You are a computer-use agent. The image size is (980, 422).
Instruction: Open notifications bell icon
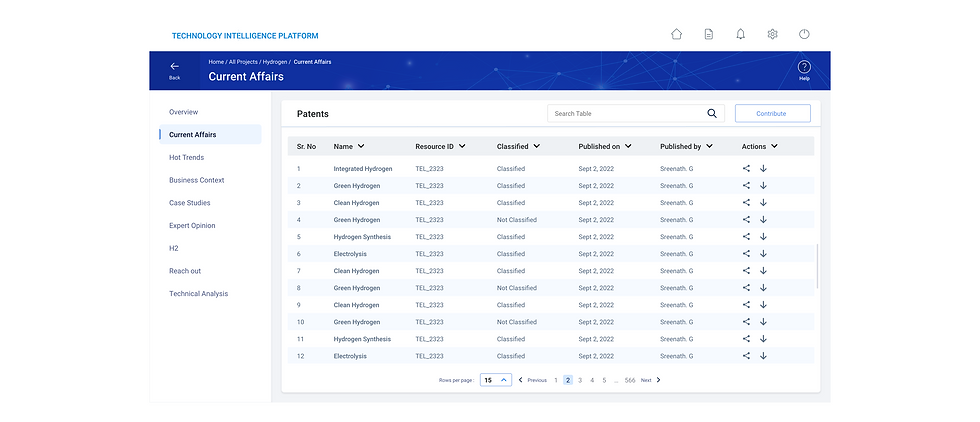pos(740,34)
